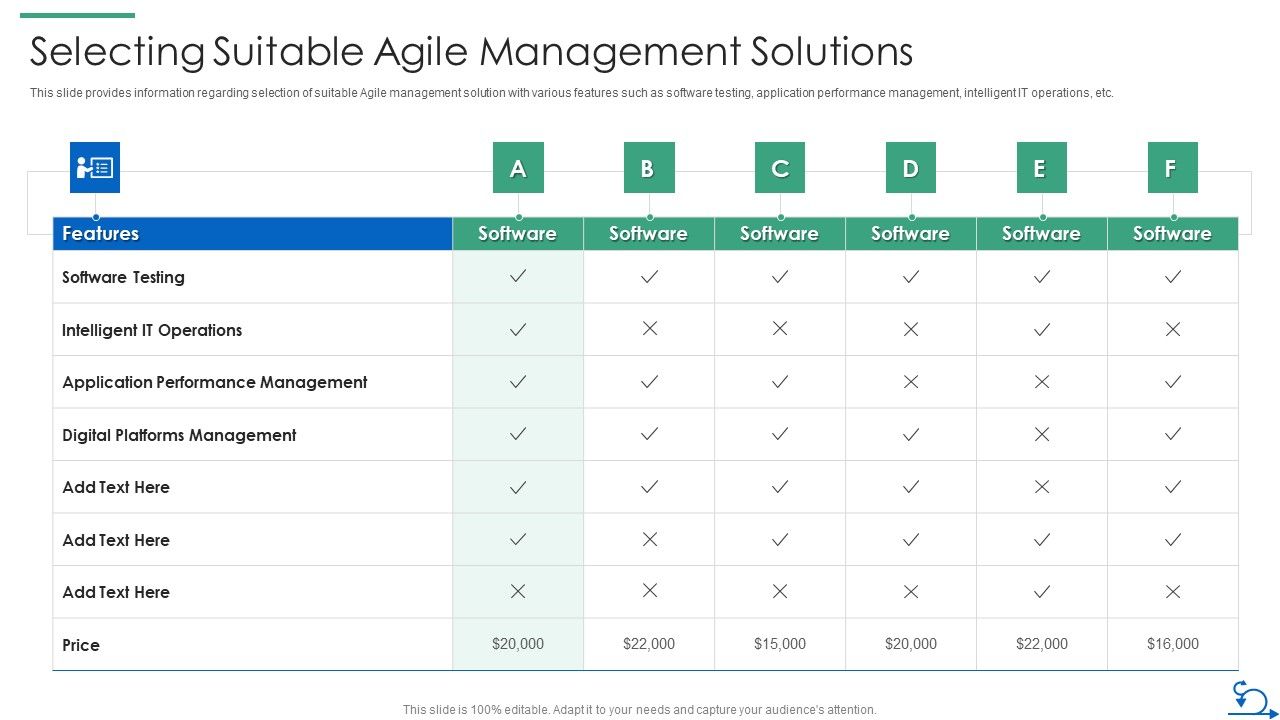Click the editable note text at the bottom
The width and height of the screenshot is (1280, 720).
pos(639,709)
